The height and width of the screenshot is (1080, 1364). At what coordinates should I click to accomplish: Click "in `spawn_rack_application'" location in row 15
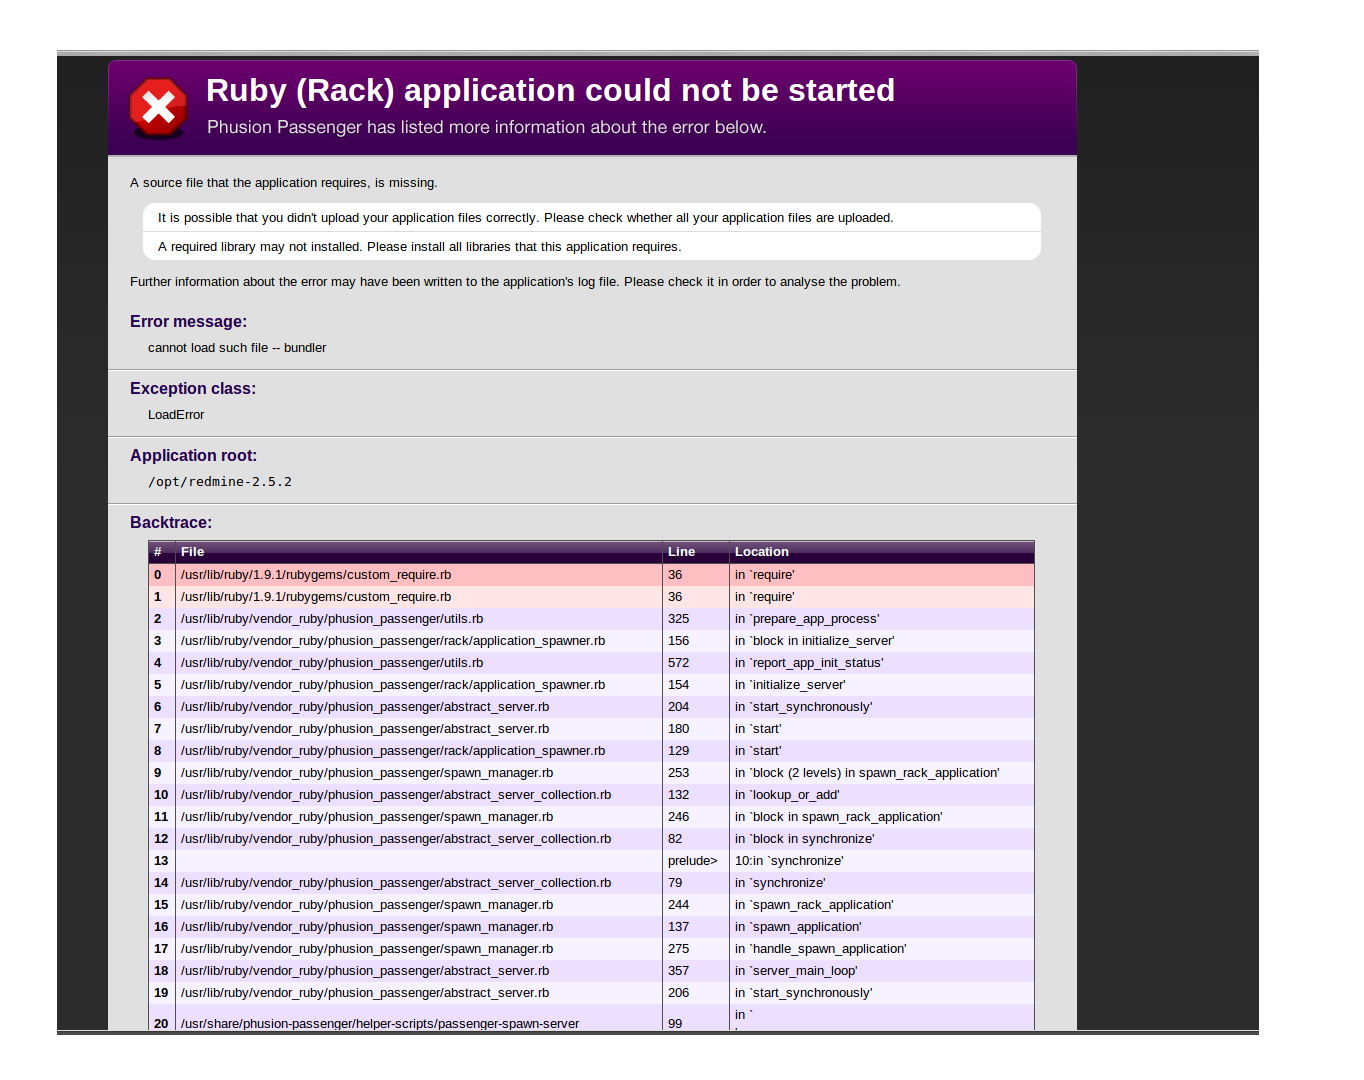pyautogui.click(x=814, y=905)
